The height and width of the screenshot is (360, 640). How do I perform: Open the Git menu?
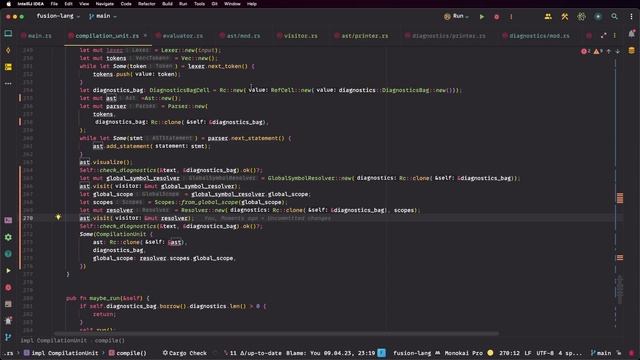214,4
